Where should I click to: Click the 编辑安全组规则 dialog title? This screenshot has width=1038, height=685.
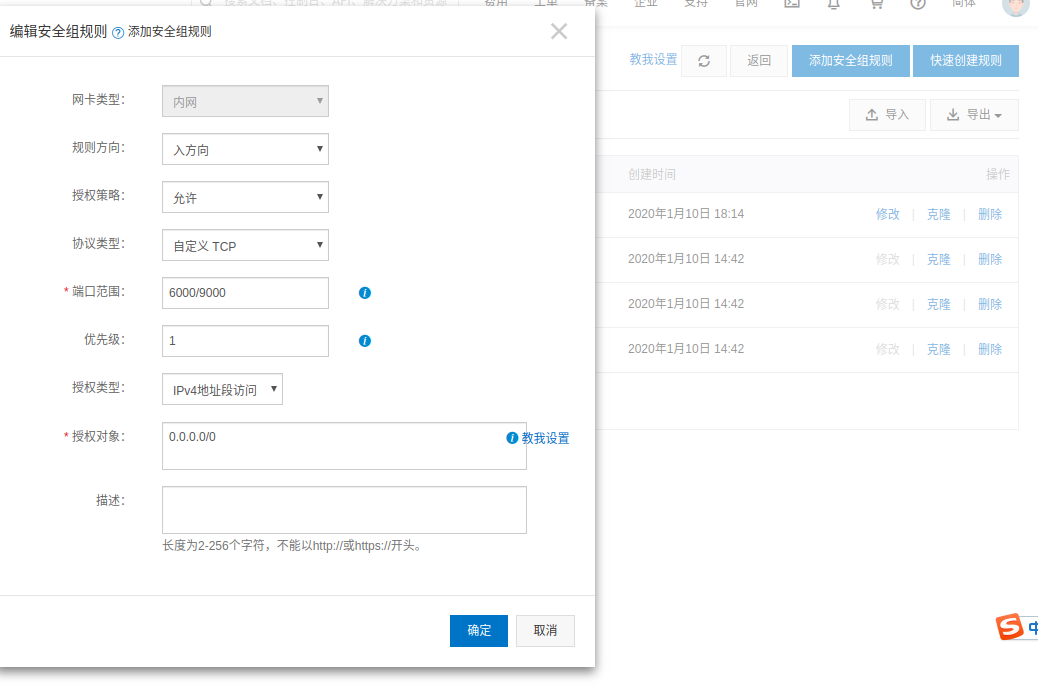pos(58,32)
